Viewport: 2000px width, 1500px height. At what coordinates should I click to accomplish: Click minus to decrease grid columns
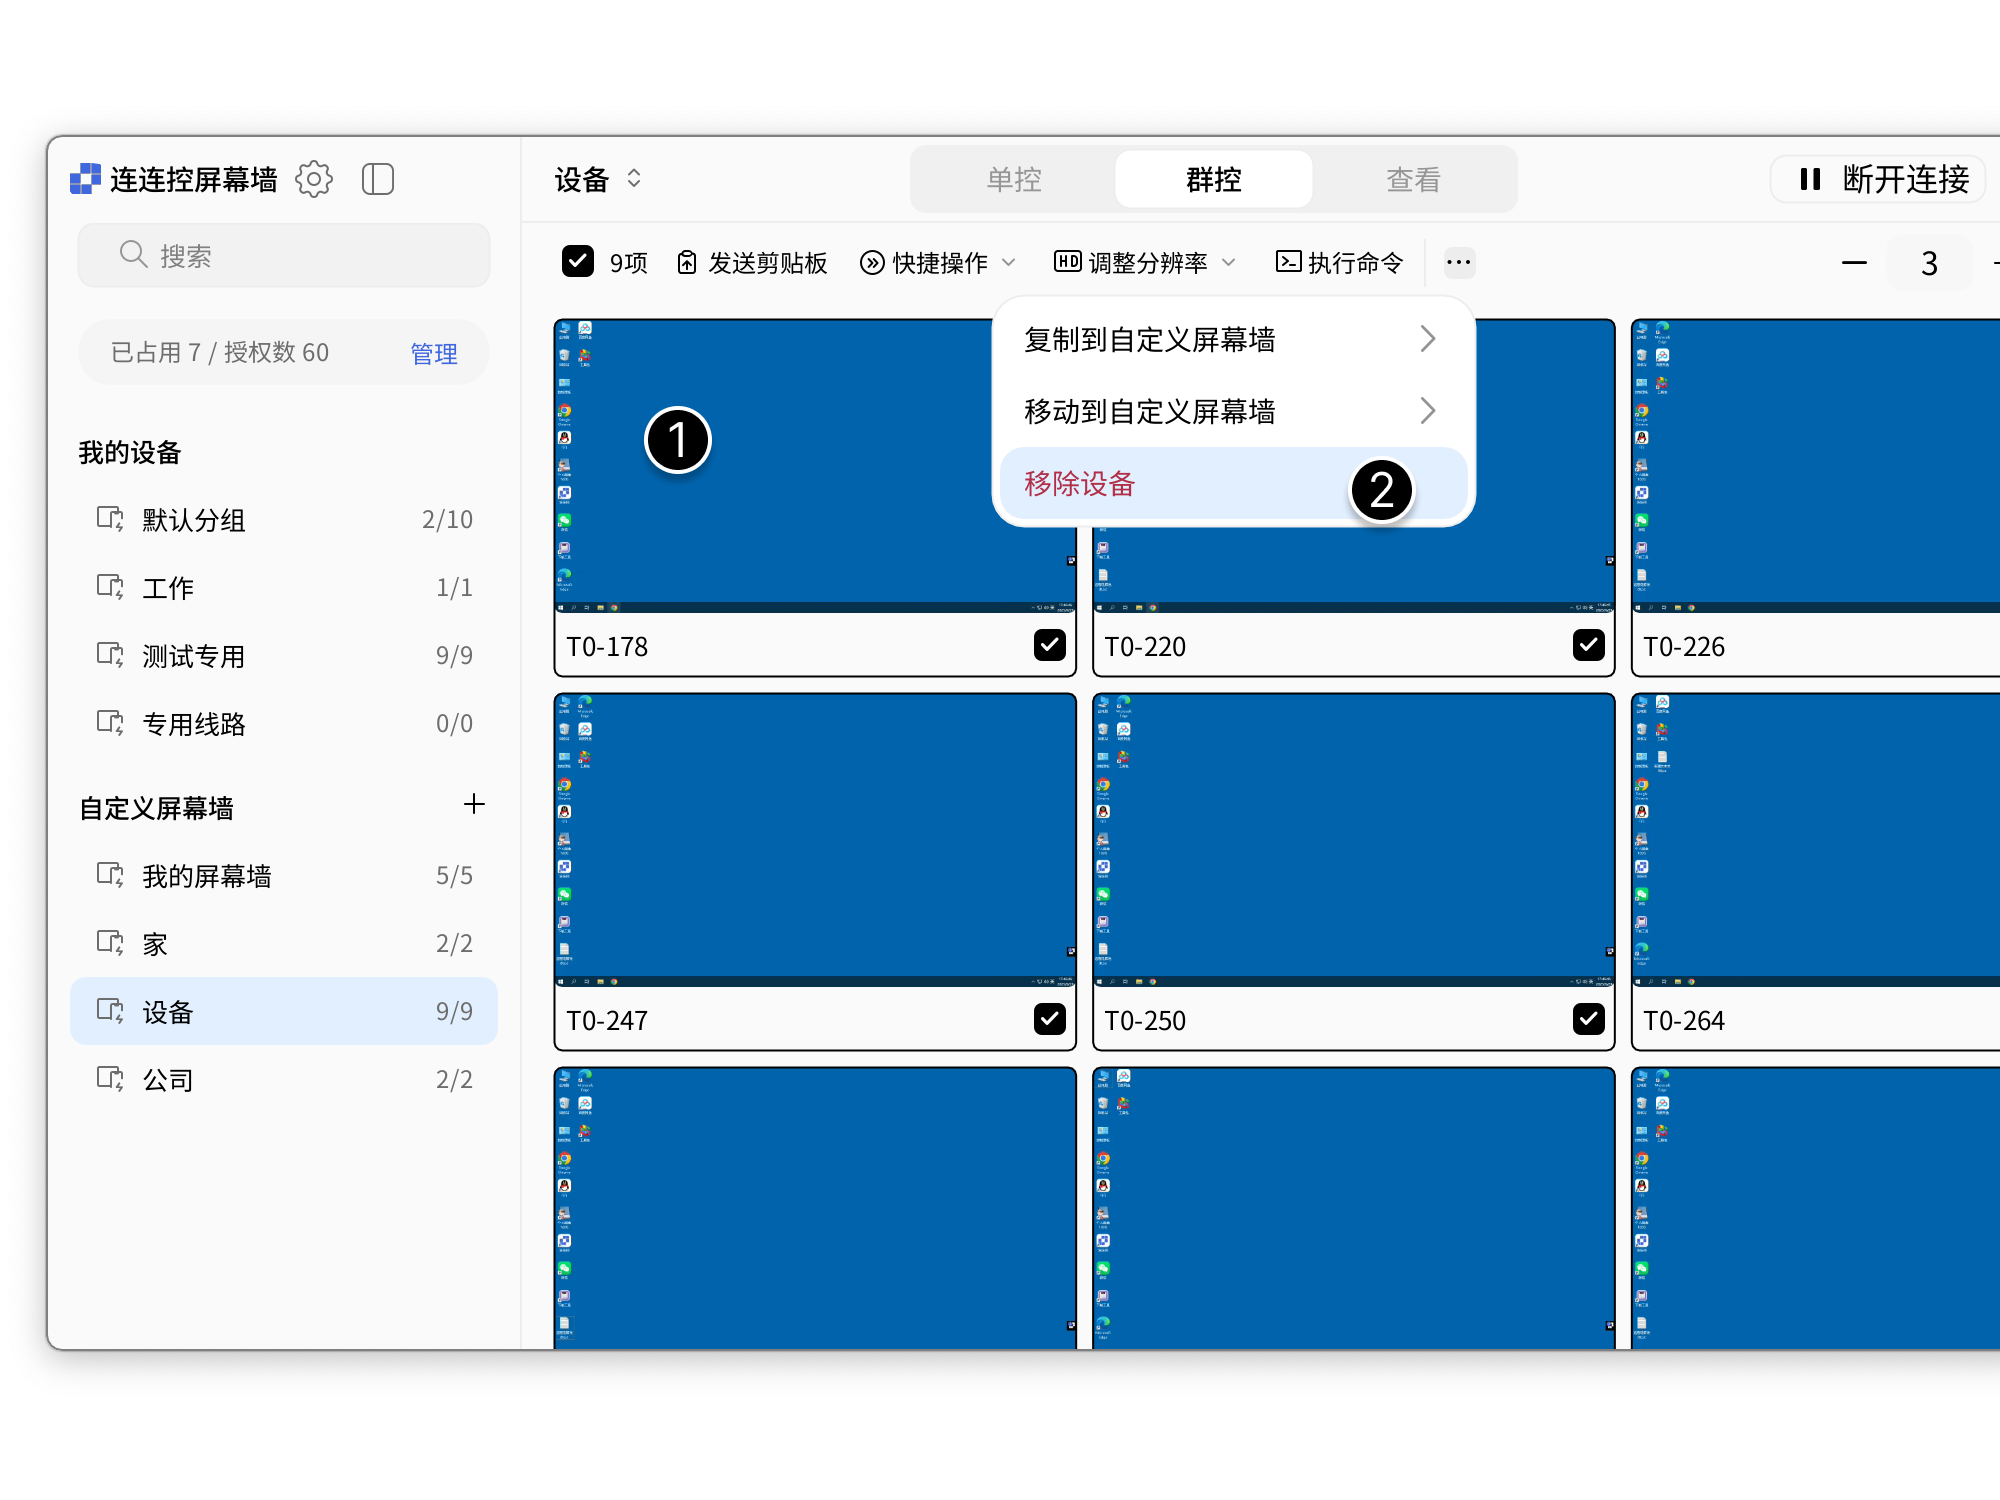pyautogui.click(x=1854, y=262)
